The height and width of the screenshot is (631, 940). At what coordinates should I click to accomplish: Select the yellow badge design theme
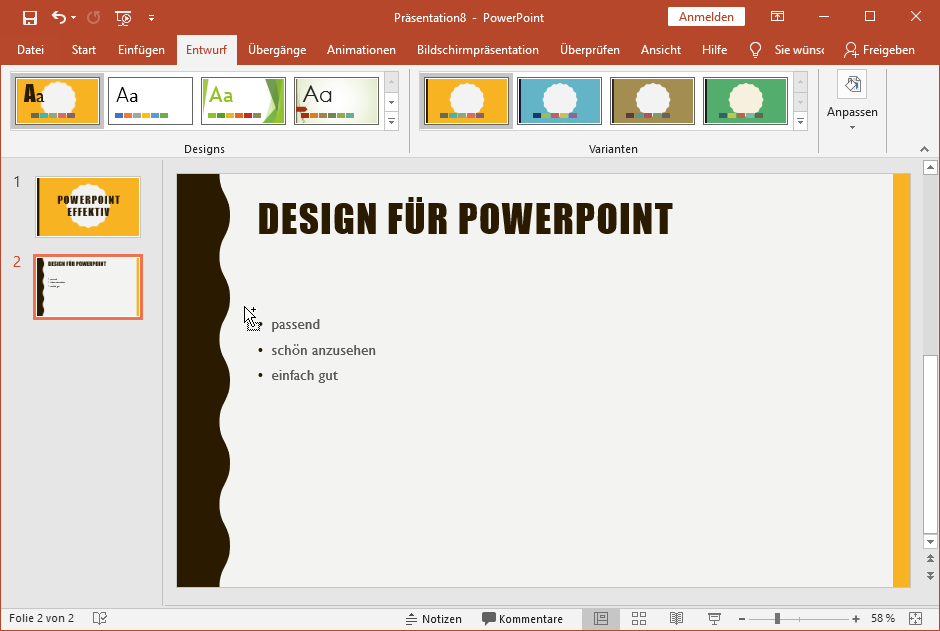[58, 101]
